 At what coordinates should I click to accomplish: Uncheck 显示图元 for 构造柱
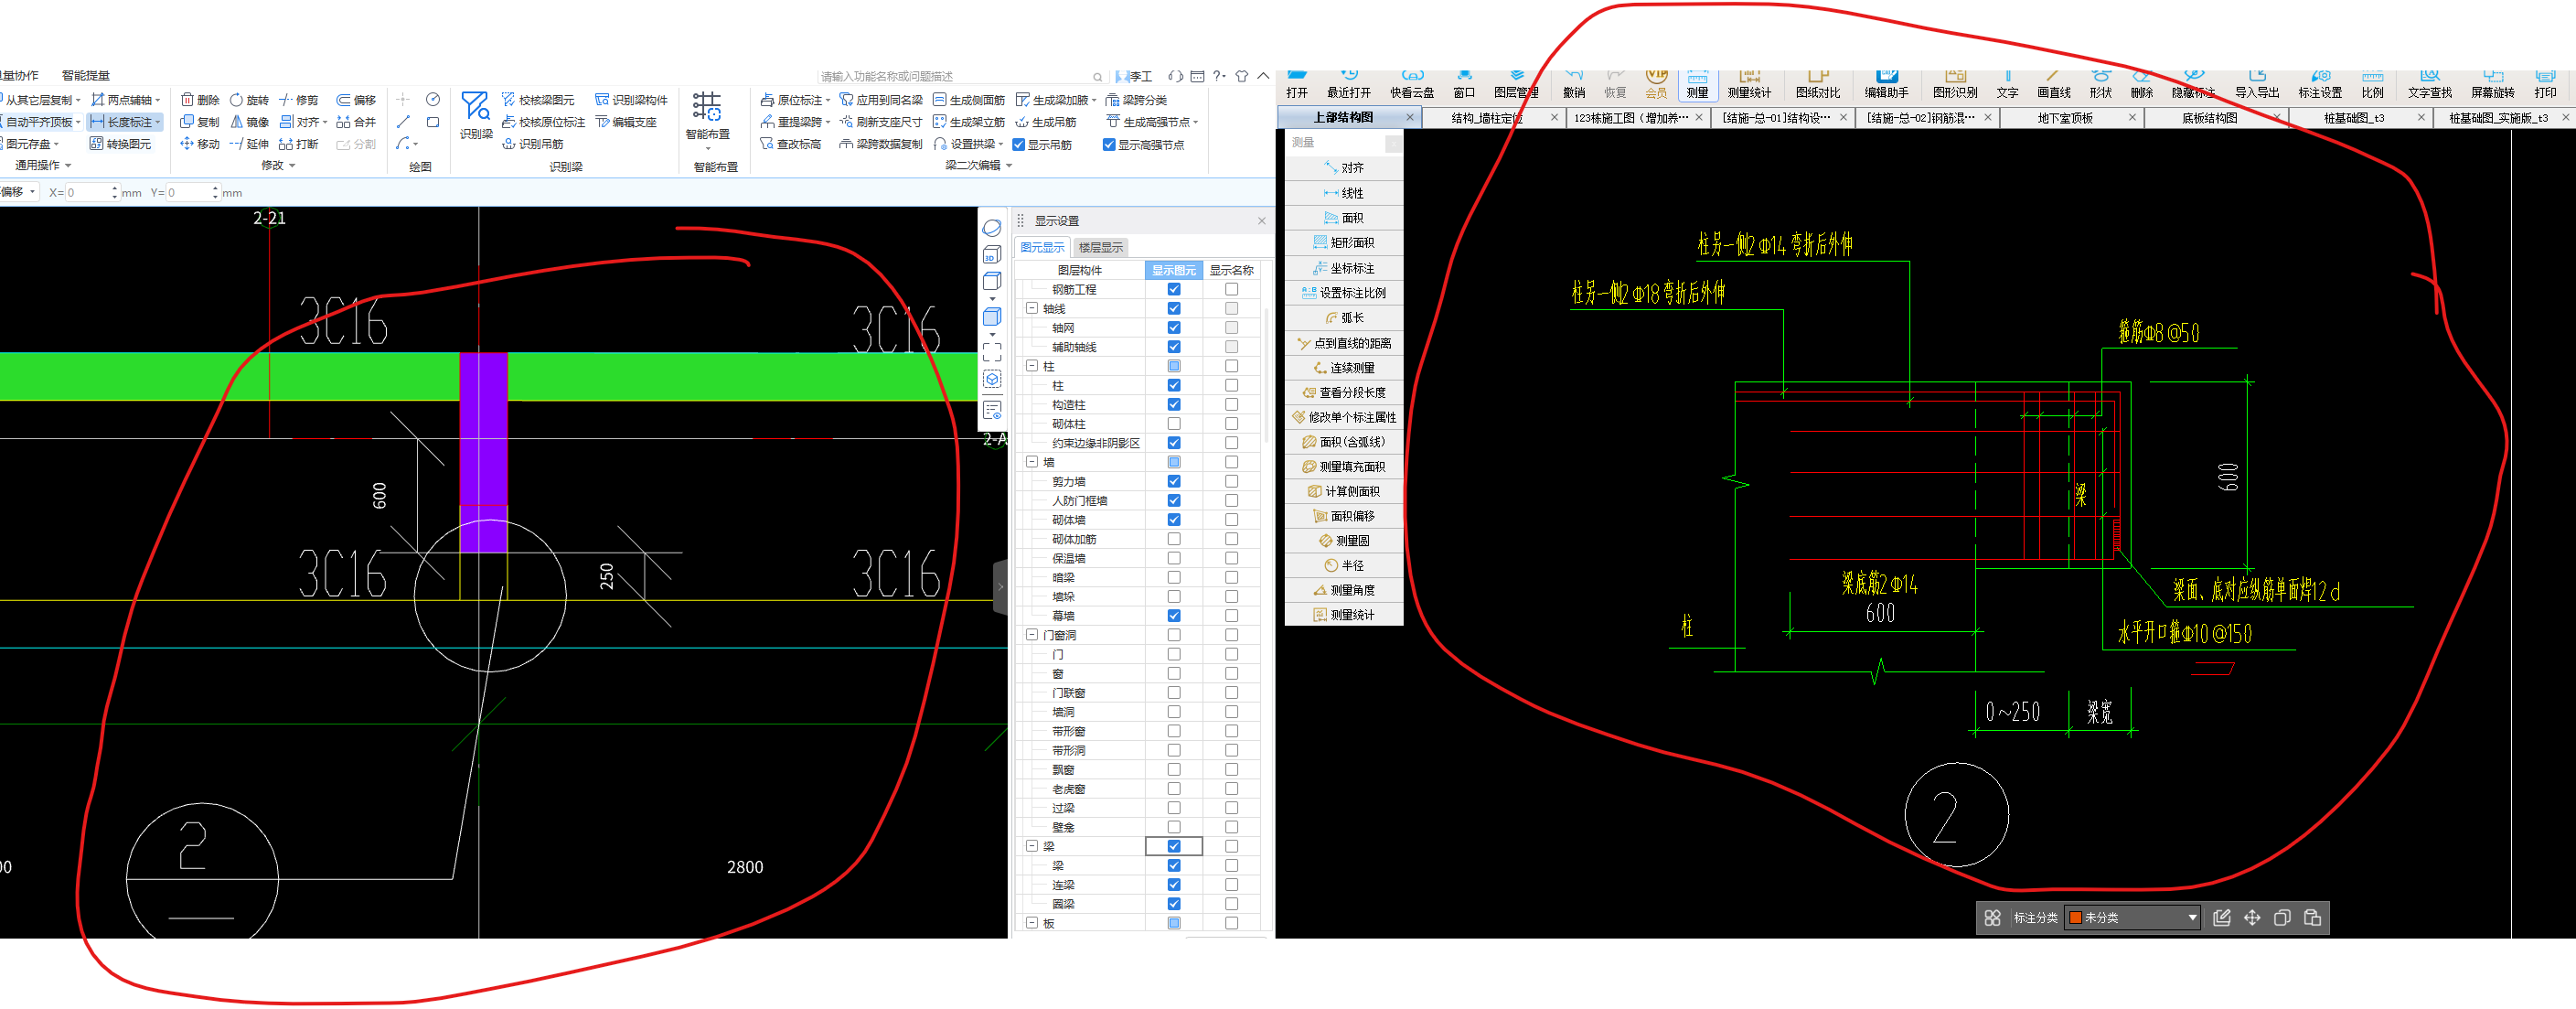point(1174,405)
